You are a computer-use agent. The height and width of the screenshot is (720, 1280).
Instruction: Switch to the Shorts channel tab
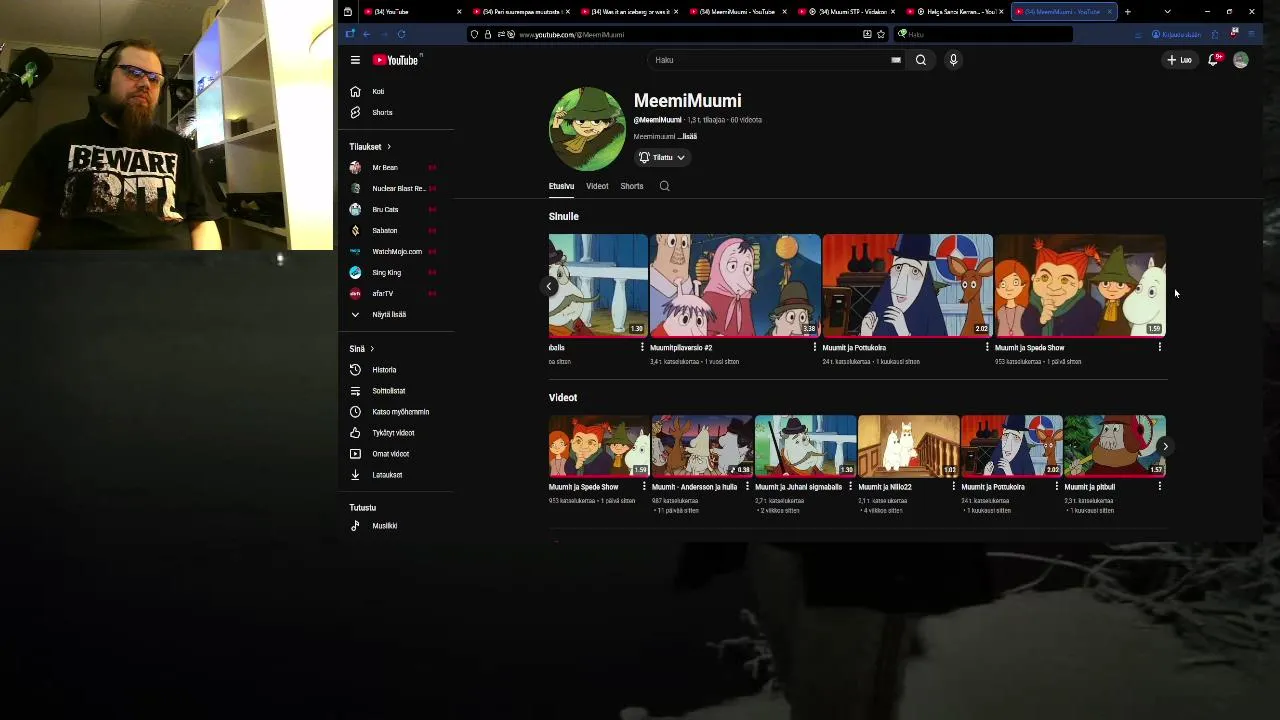pyautogui.click(x=632, y=186)
